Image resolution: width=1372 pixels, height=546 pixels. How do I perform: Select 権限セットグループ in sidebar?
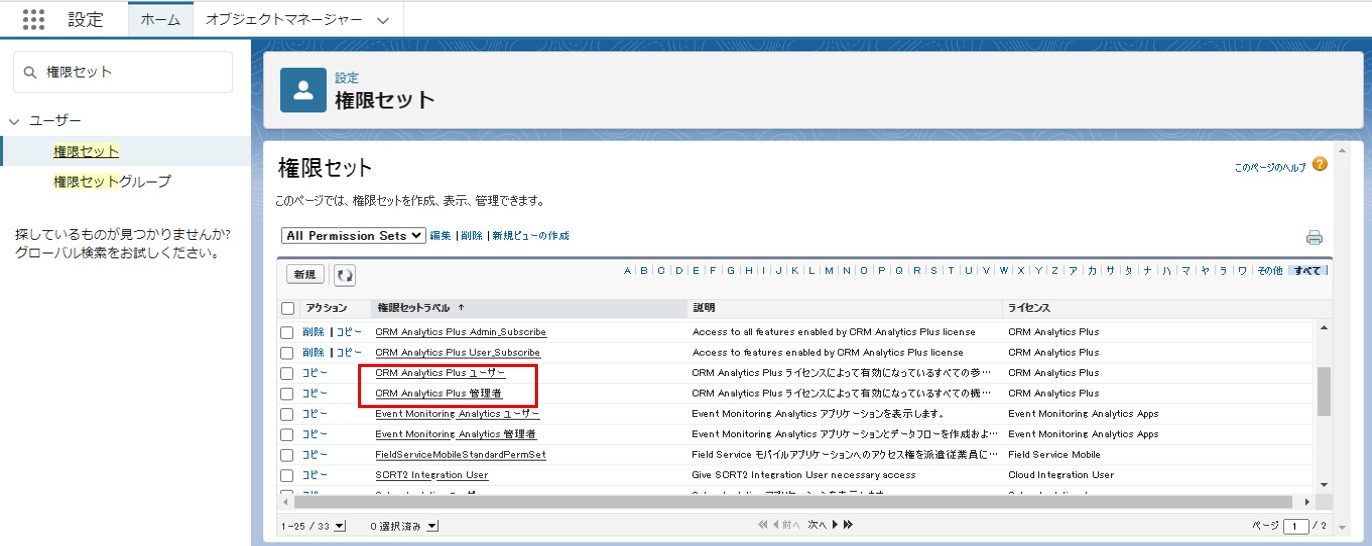point(112,182)
